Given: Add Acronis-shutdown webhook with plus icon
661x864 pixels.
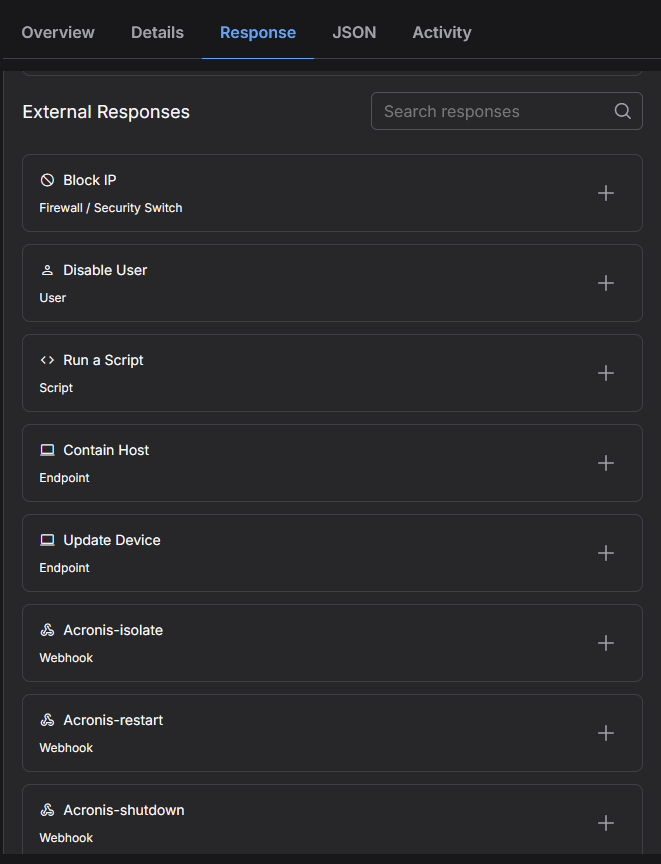Looking at the screenshot, I should tap(605, 823).
